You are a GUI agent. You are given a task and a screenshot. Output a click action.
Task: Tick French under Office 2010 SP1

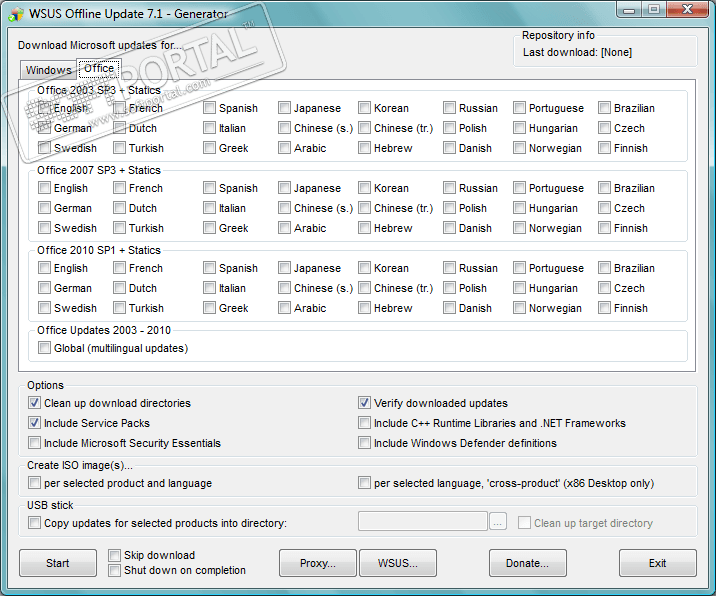(119, 268)
